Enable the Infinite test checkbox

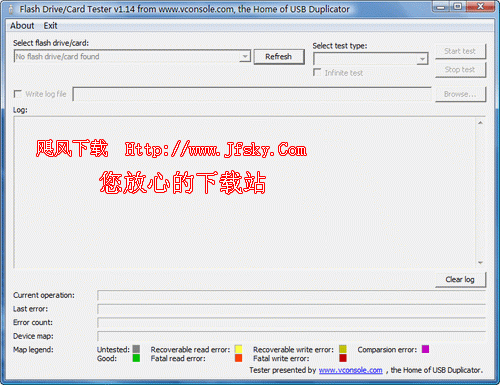[x=317, y=72]
